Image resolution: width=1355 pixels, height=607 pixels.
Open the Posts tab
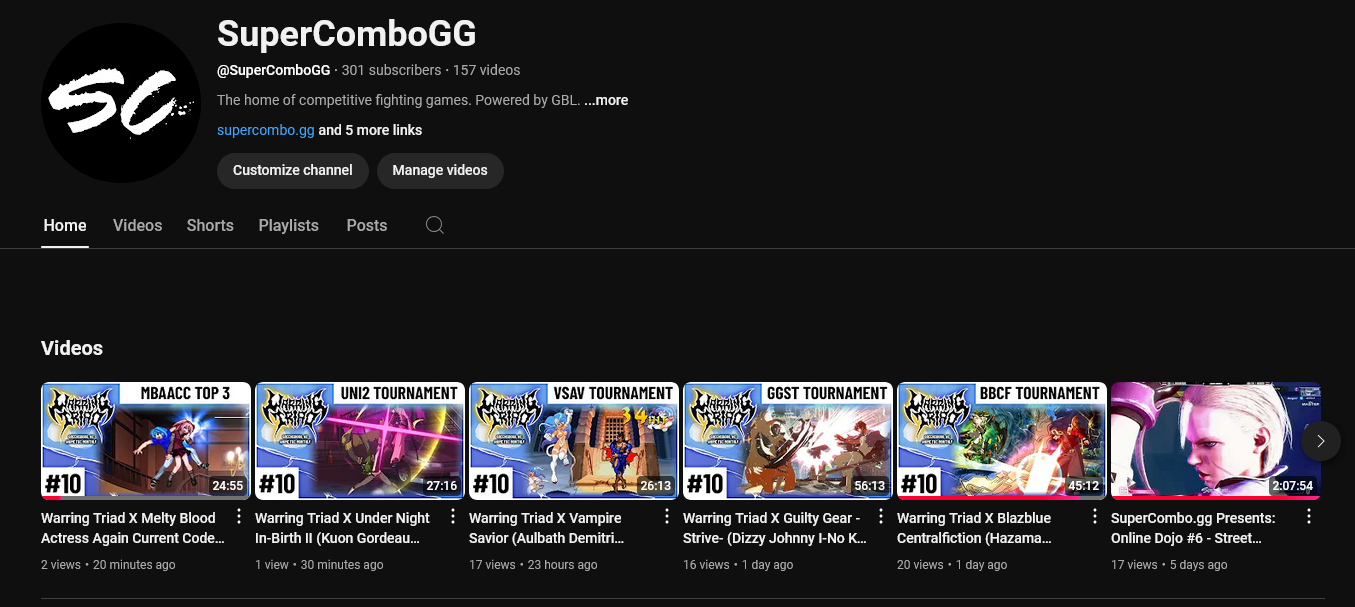[367, 225]
